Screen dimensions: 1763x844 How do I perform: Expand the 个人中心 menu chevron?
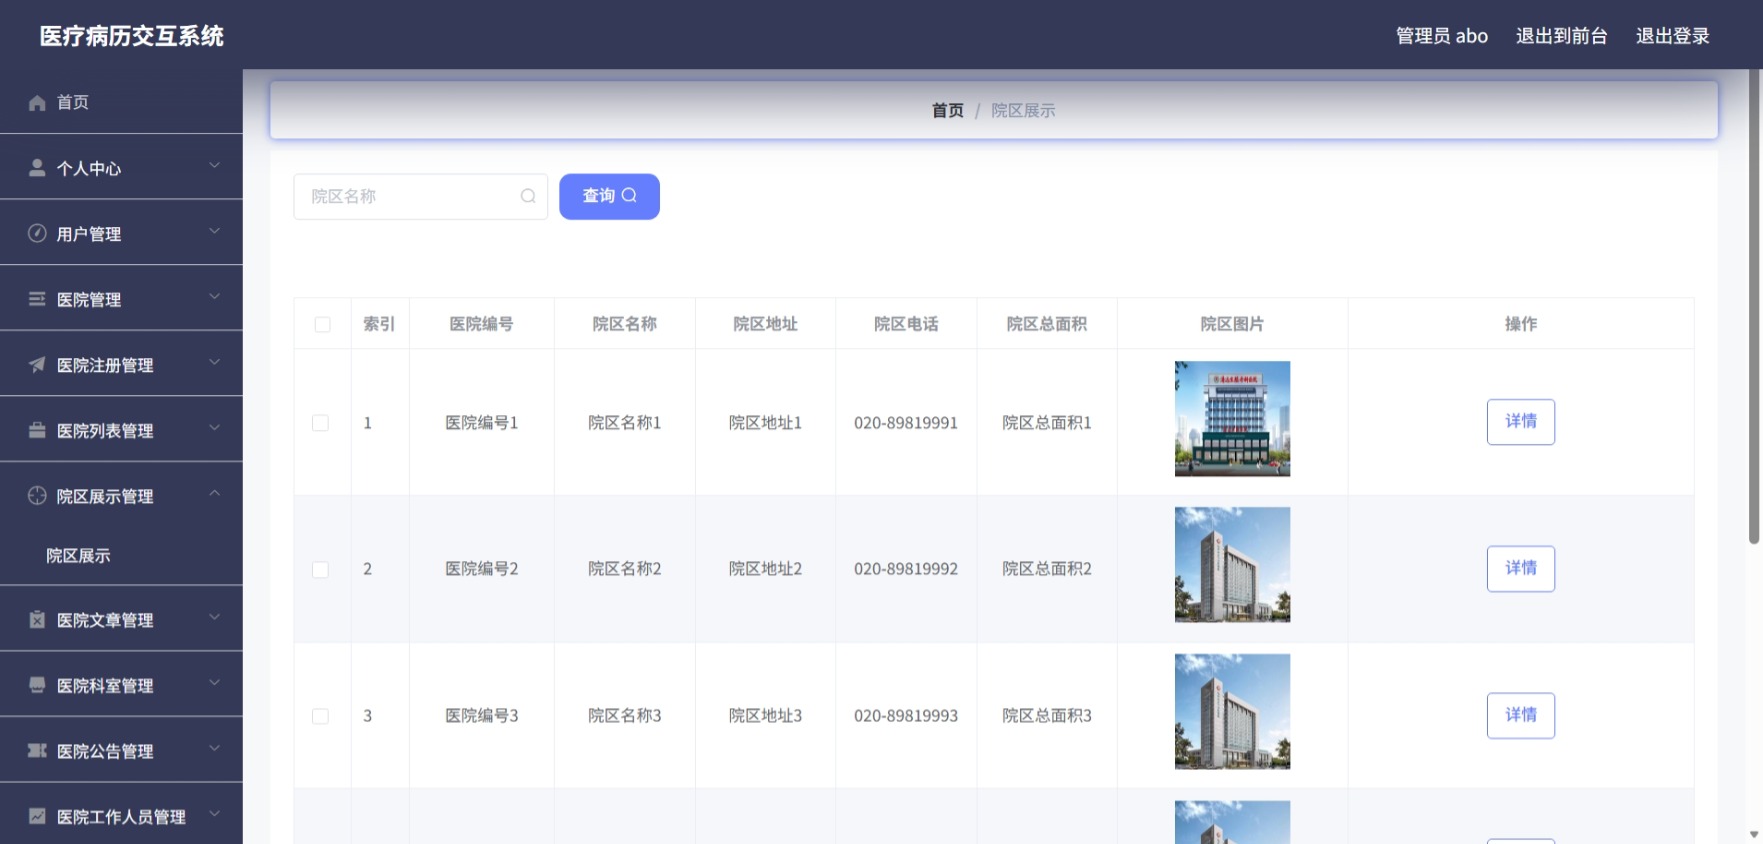click(x=214, y=166)
